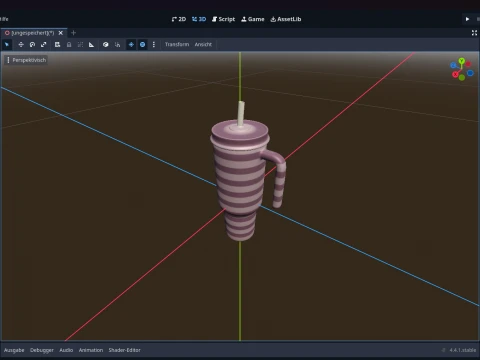Open the Ausgabe bottom panel
The height and width of the screenshot is (360, 480).
(14, 350)
